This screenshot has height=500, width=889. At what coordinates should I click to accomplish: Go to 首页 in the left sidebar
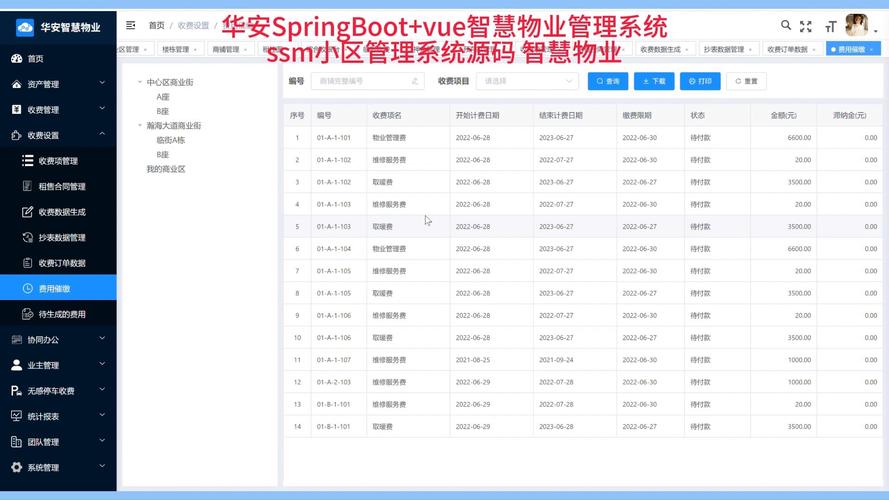36,59
